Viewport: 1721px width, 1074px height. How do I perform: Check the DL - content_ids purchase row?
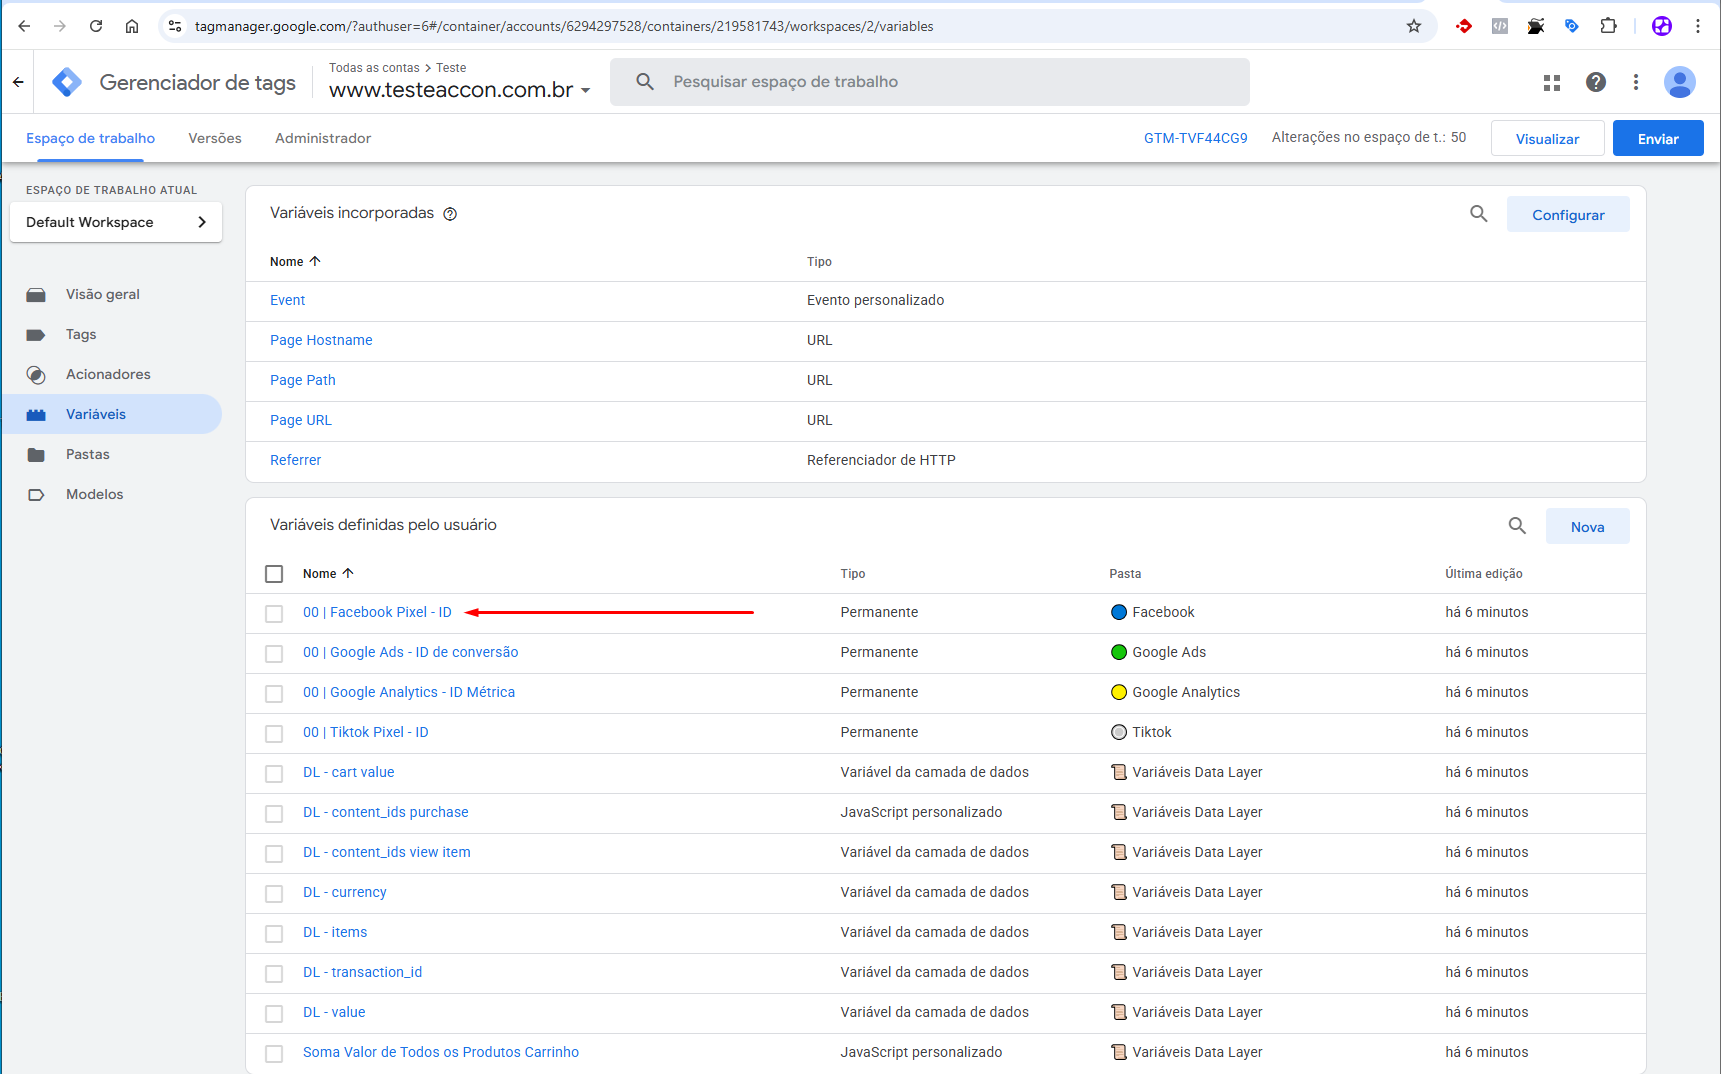pyautogui.click(x=274, y=814)
